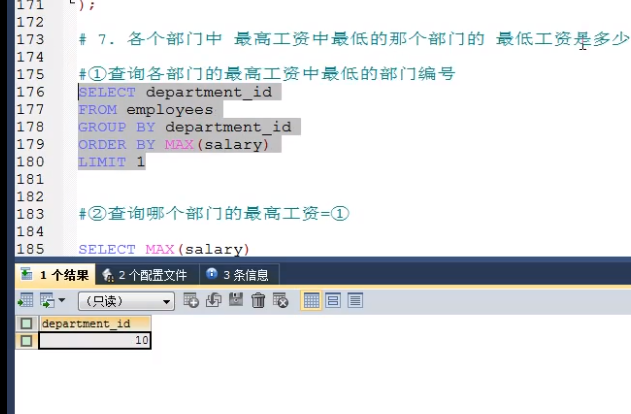
Task: Click 'GROUP BY department_id' on line 178
Action: pyautogui.click(x=185, y=127)
